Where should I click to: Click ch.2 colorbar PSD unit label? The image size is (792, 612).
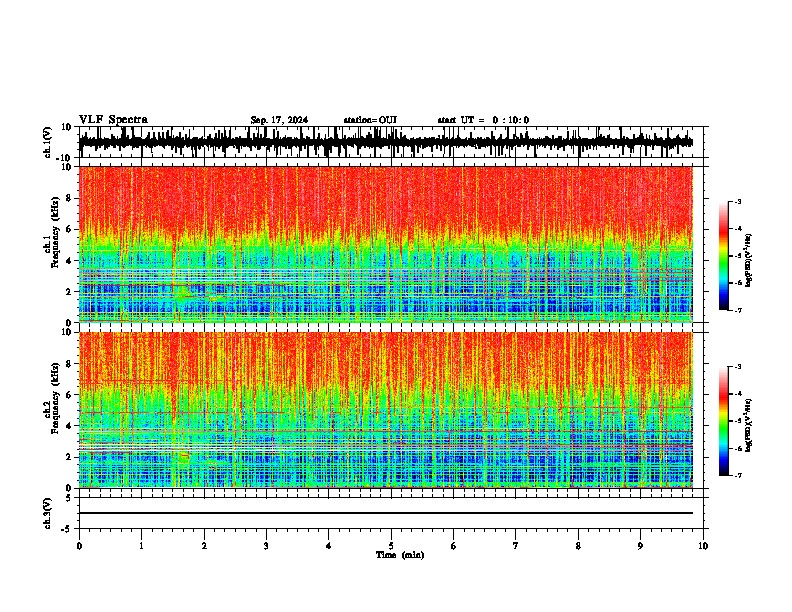tap(749, 425)
